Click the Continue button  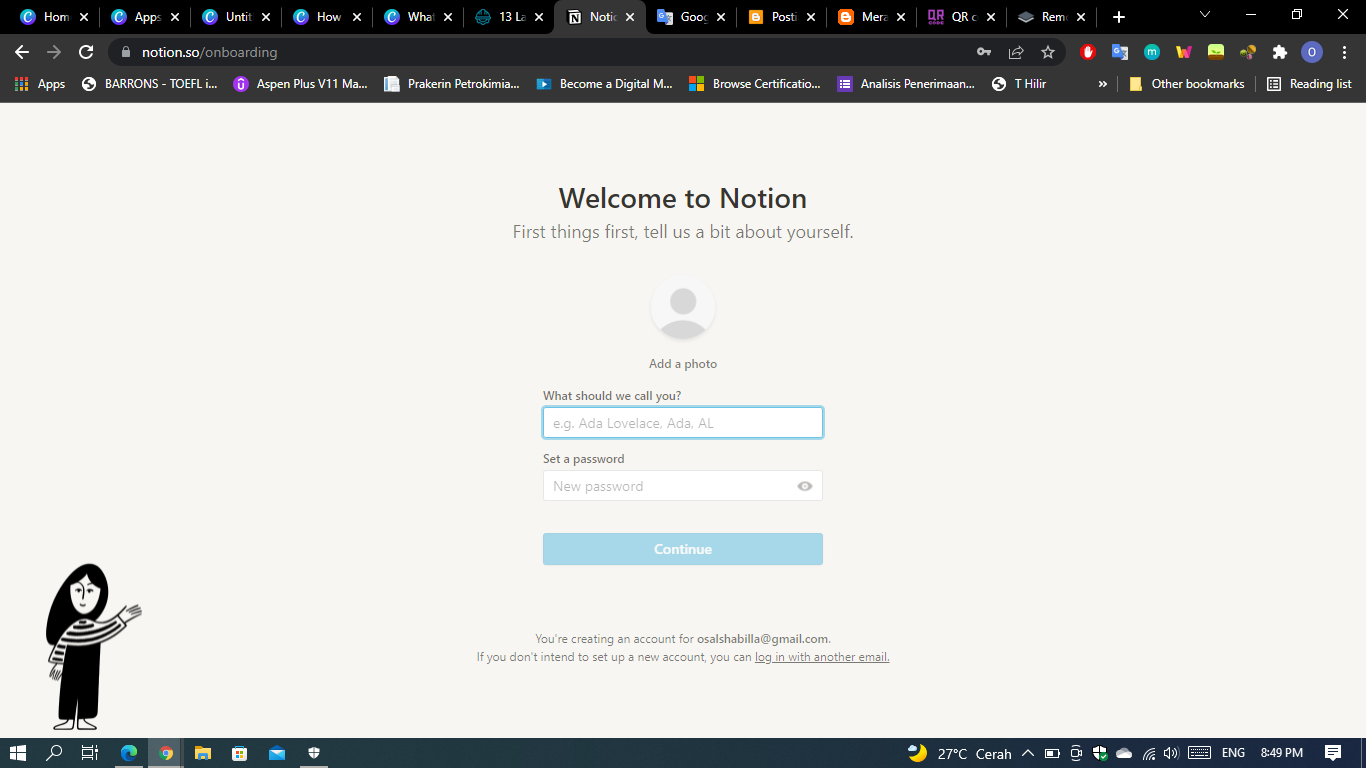683,549
